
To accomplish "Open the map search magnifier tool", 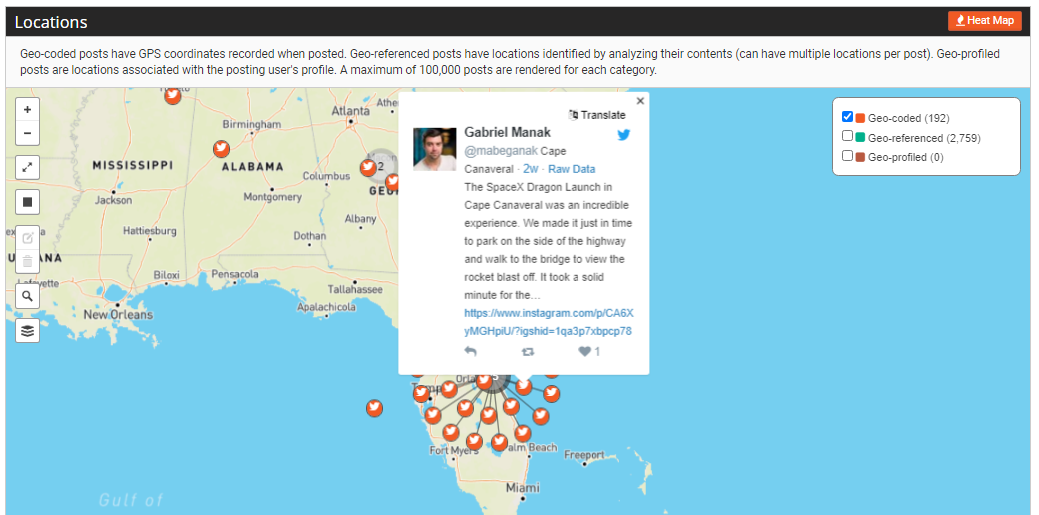I will click(27, 296).
